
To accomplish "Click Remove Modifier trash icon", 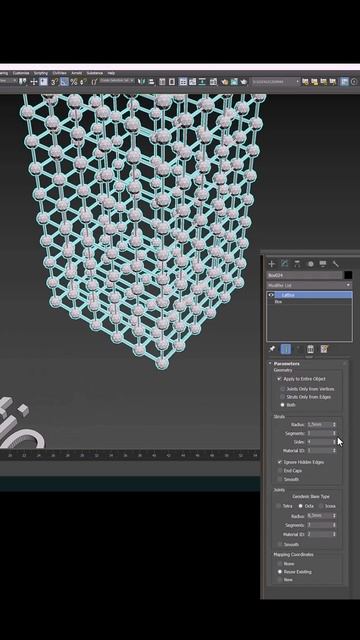I will (310, 349).
